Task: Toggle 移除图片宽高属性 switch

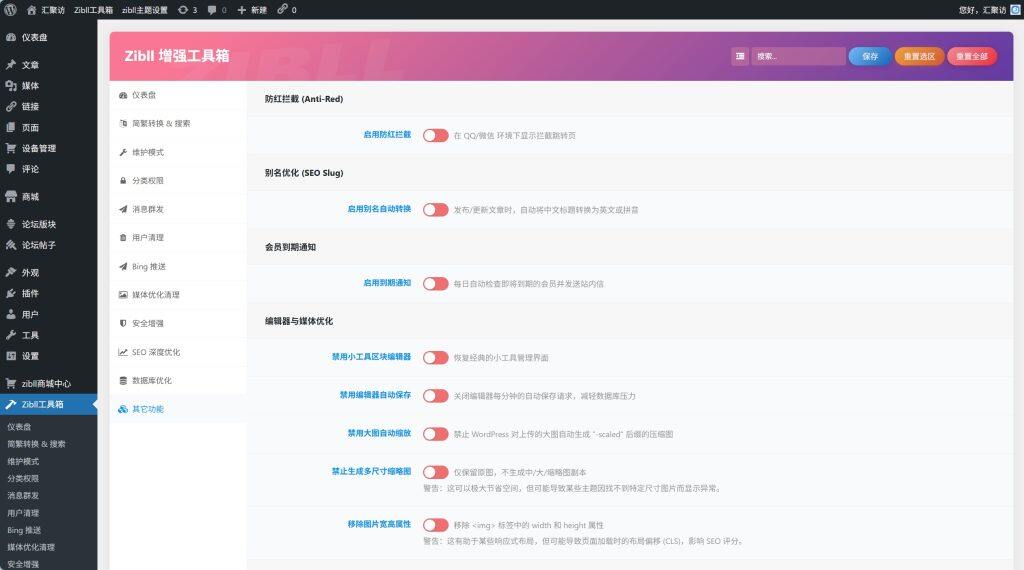Action: coord(436,525)
